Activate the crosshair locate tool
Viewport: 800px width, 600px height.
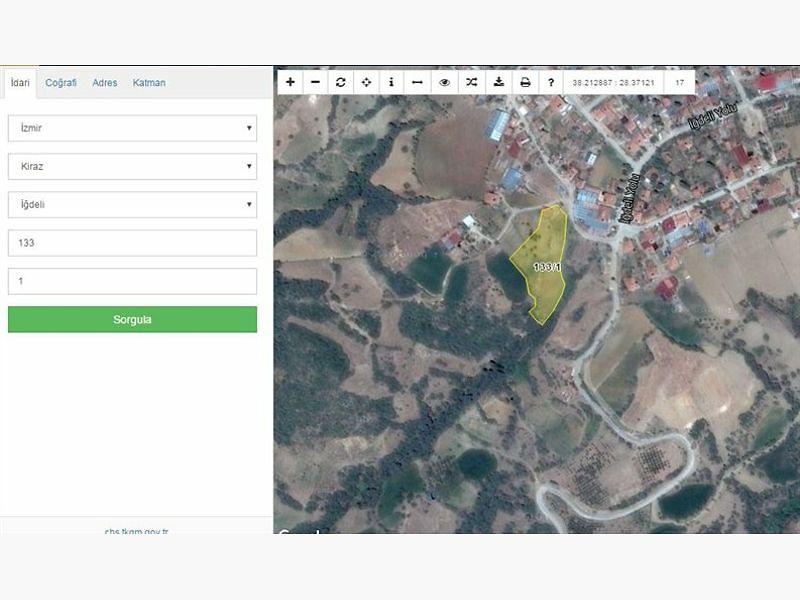point(366,82)
